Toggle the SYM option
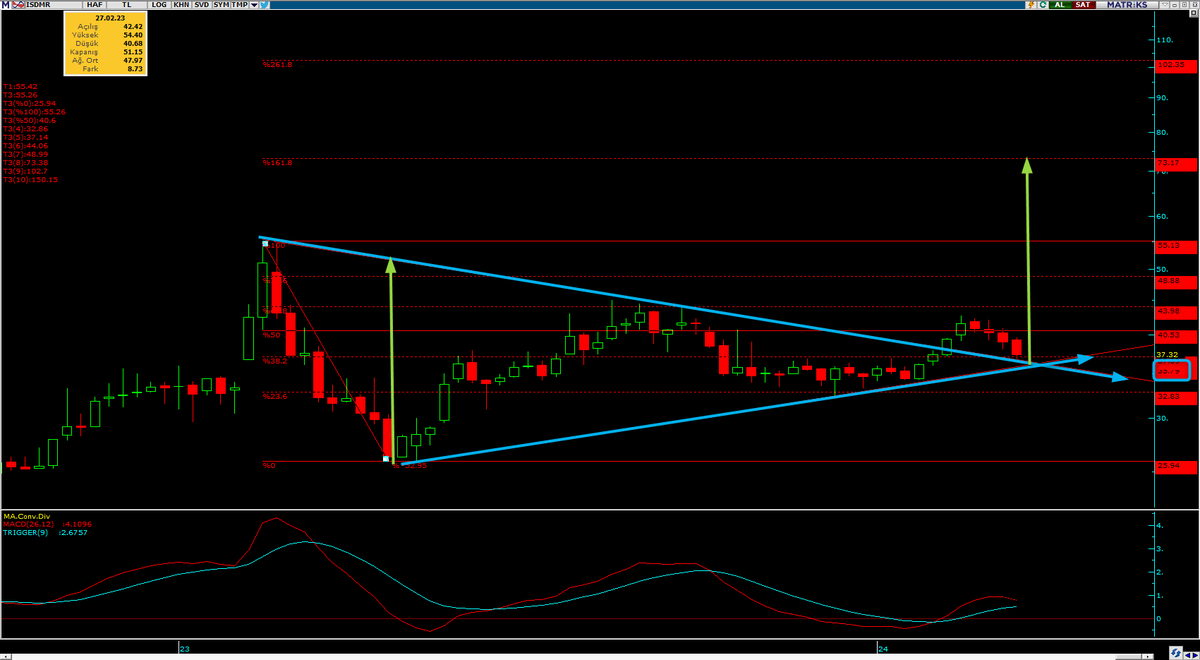 point(221,5)
